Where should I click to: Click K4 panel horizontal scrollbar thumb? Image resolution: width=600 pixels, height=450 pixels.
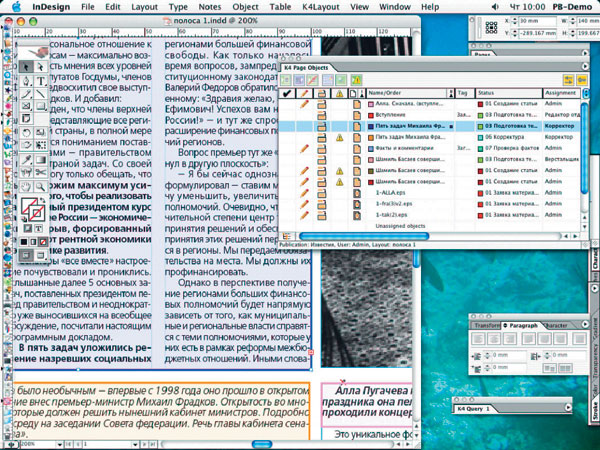363,236
